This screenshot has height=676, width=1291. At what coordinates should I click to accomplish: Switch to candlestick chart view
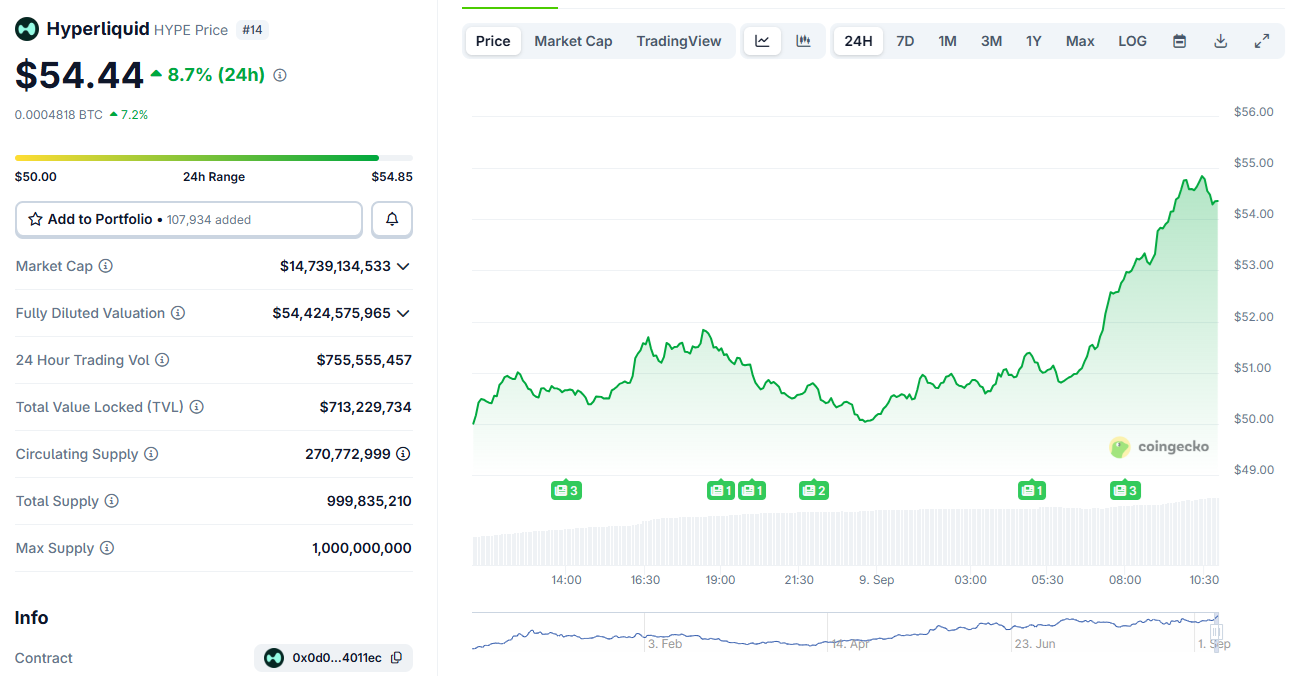[802, 40]
